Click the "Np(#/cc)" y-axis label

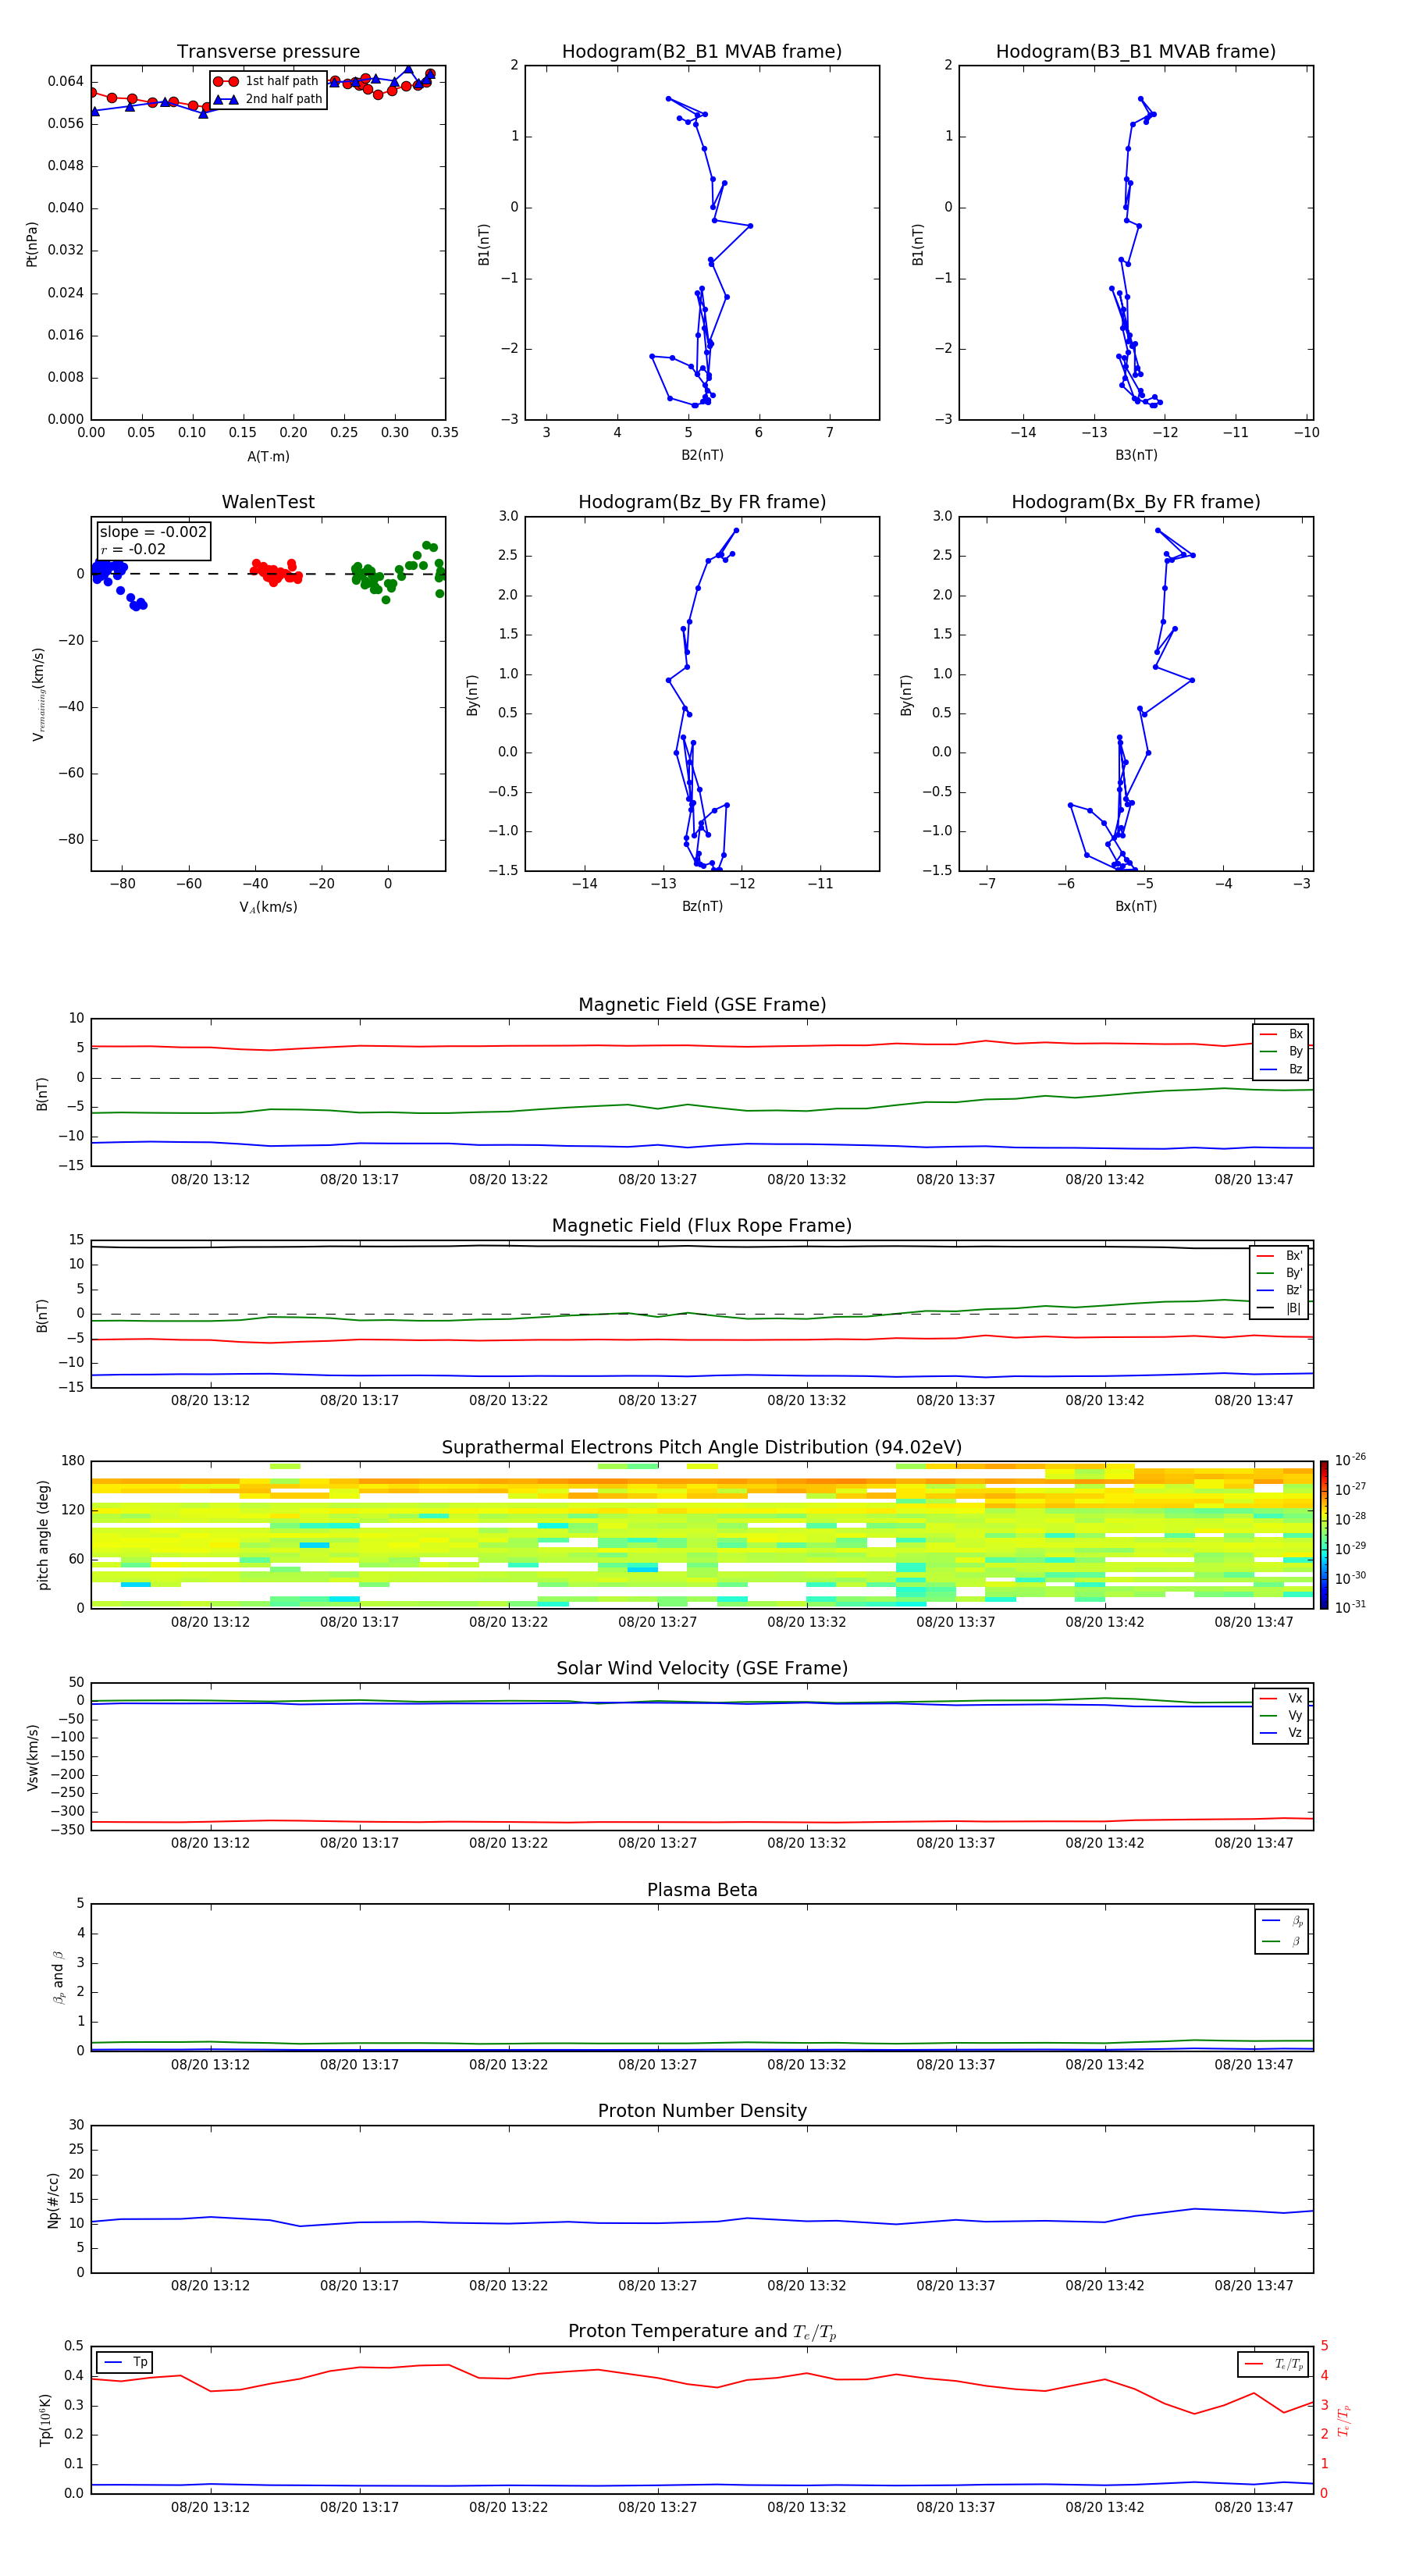[52, 2199]
